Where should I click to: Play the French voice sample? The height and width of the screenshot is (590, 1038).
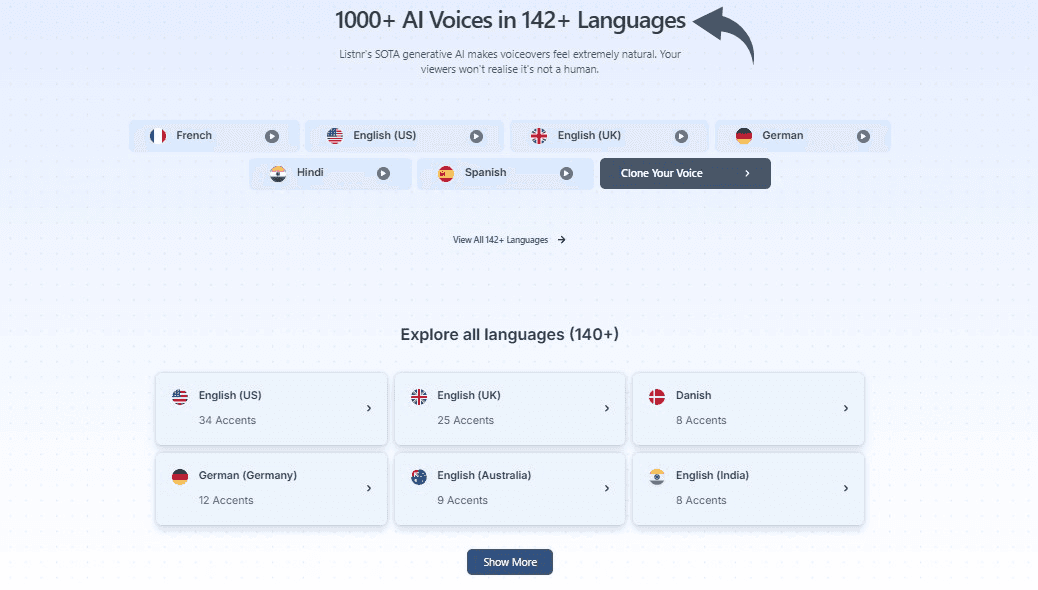click(272, 136)
